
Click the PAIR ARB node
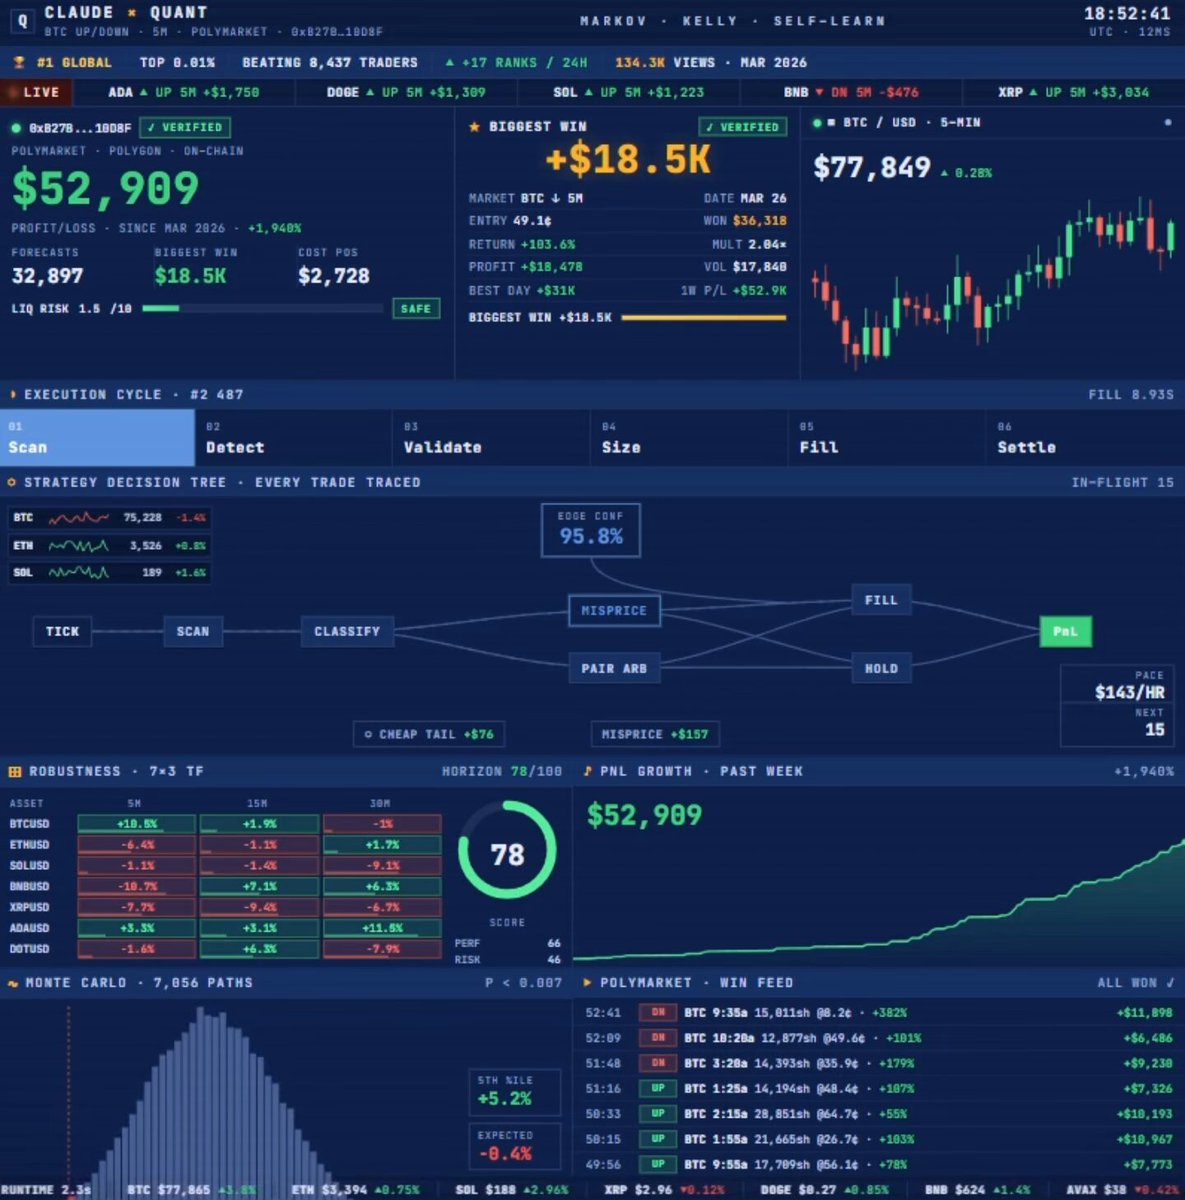coord(614,668)
